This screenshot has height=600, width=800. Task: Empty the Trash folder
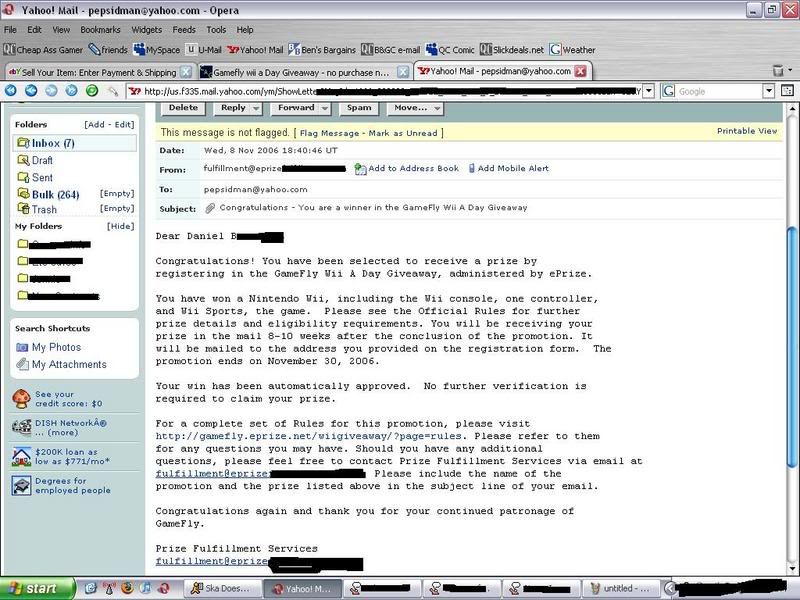click(x=117, y=209)
